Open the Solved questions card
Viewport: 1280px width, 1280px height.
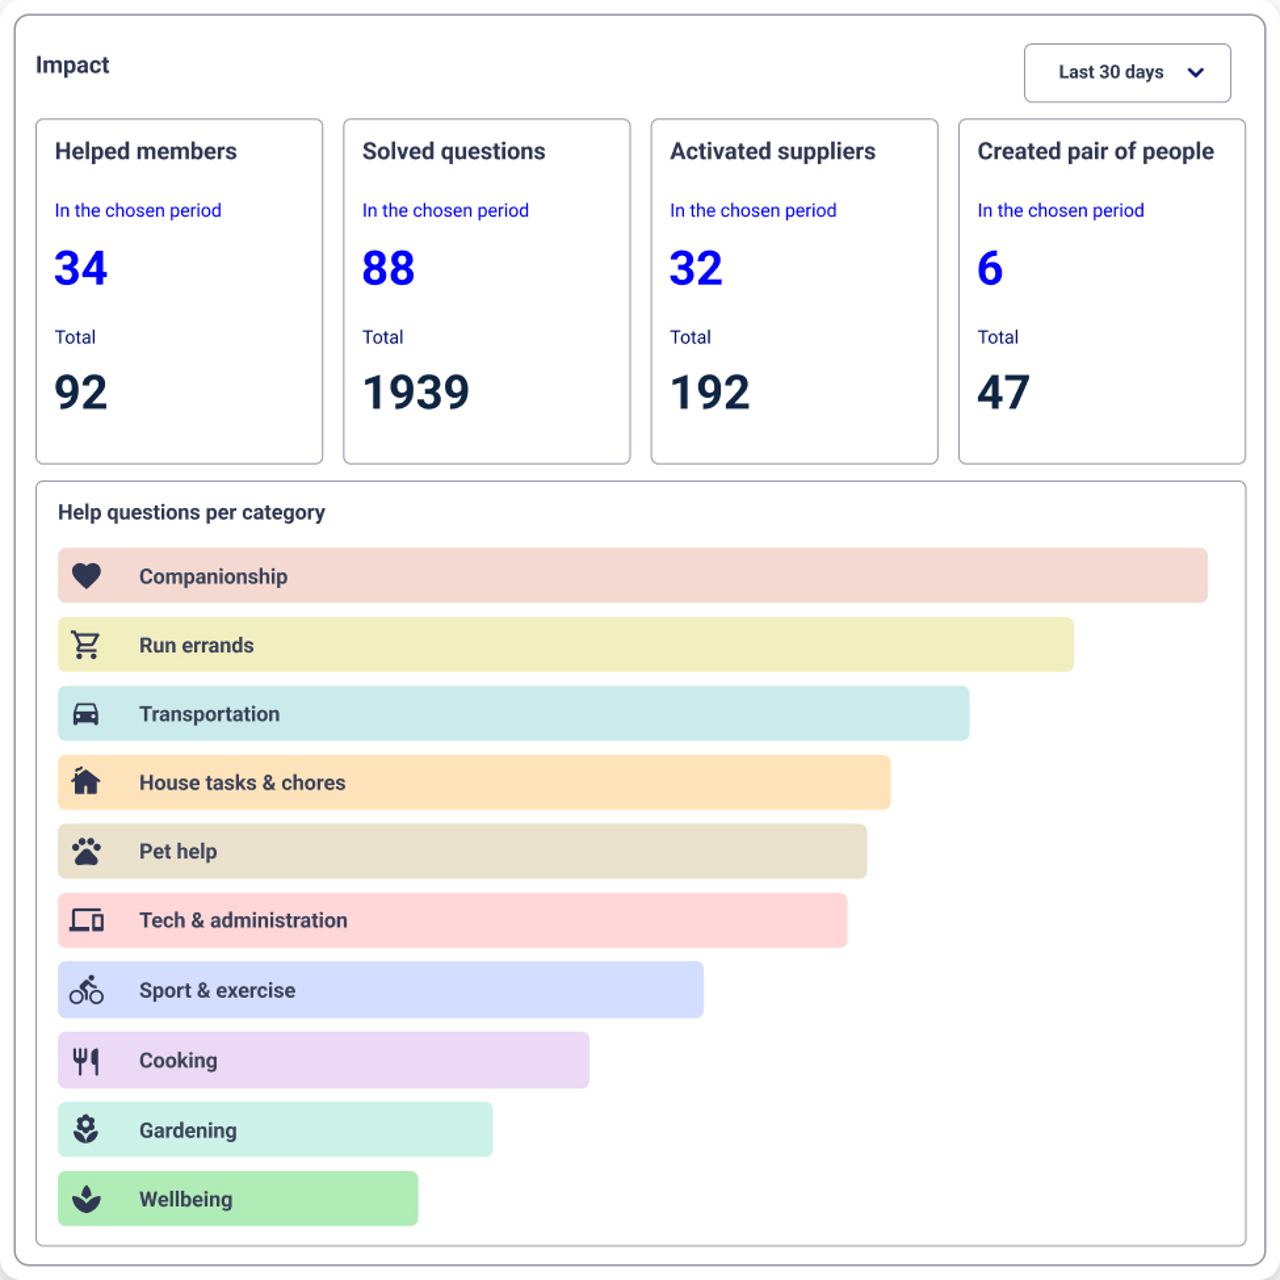point(487,291)
